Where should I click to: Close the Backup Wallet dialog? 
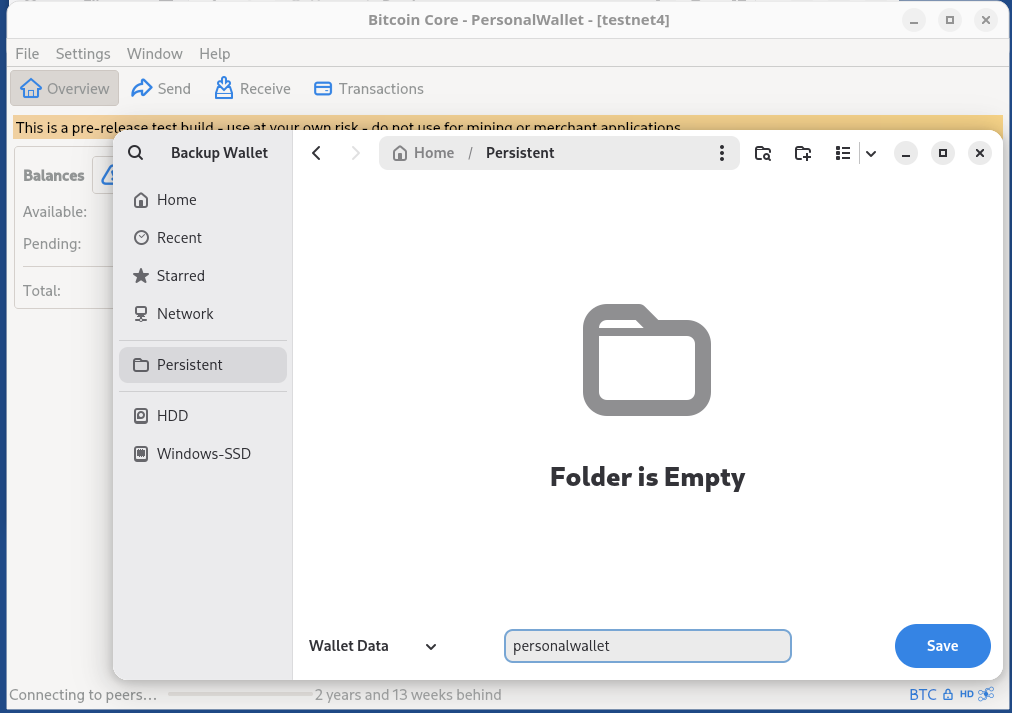[980, 153]
